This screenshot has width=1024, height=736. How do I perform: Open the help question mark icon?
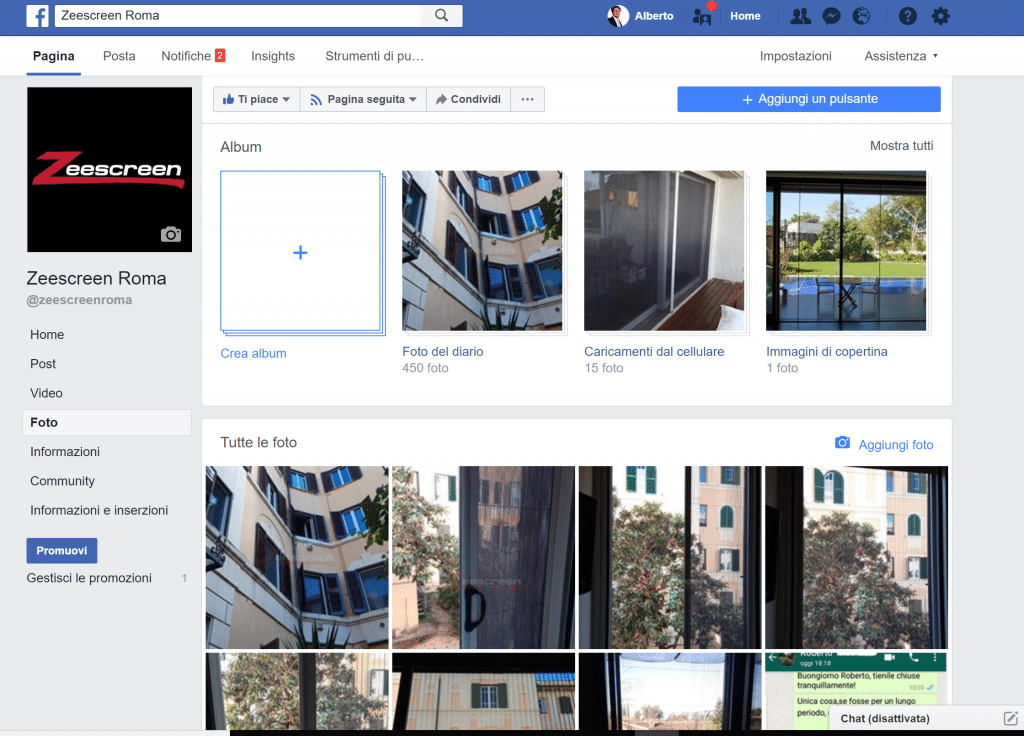click(x=907, y=16)
